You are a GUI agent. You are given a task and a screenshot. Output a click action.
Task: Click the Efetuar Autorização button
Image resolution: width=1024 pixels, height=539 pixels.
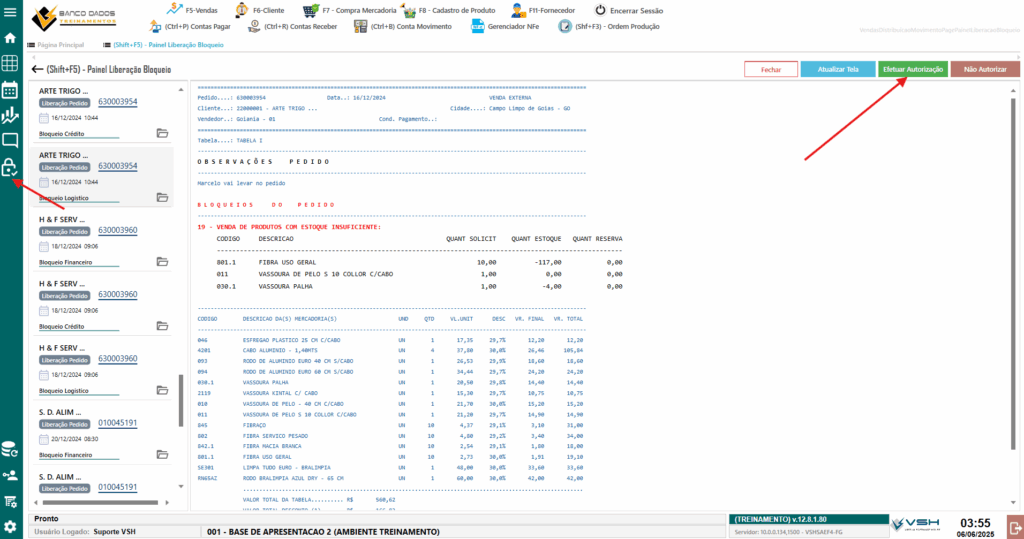[912, 70]
